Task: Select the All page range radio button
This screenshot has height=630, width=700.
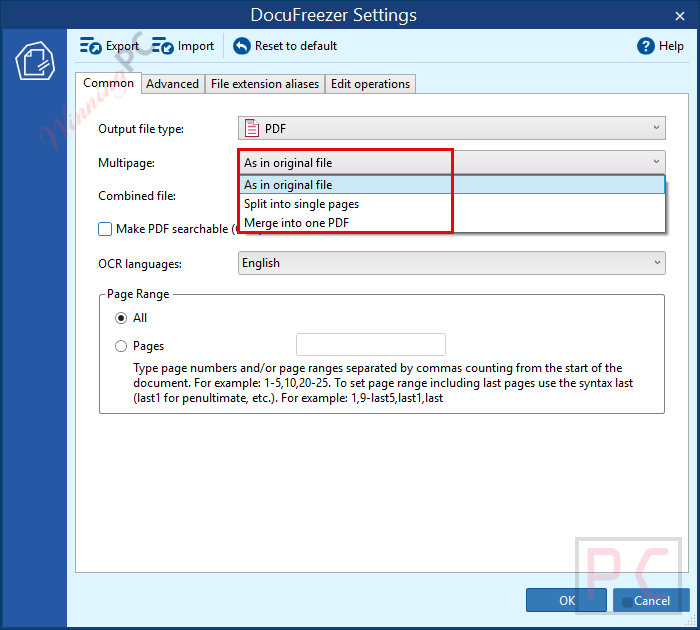Action: point(121,318)
